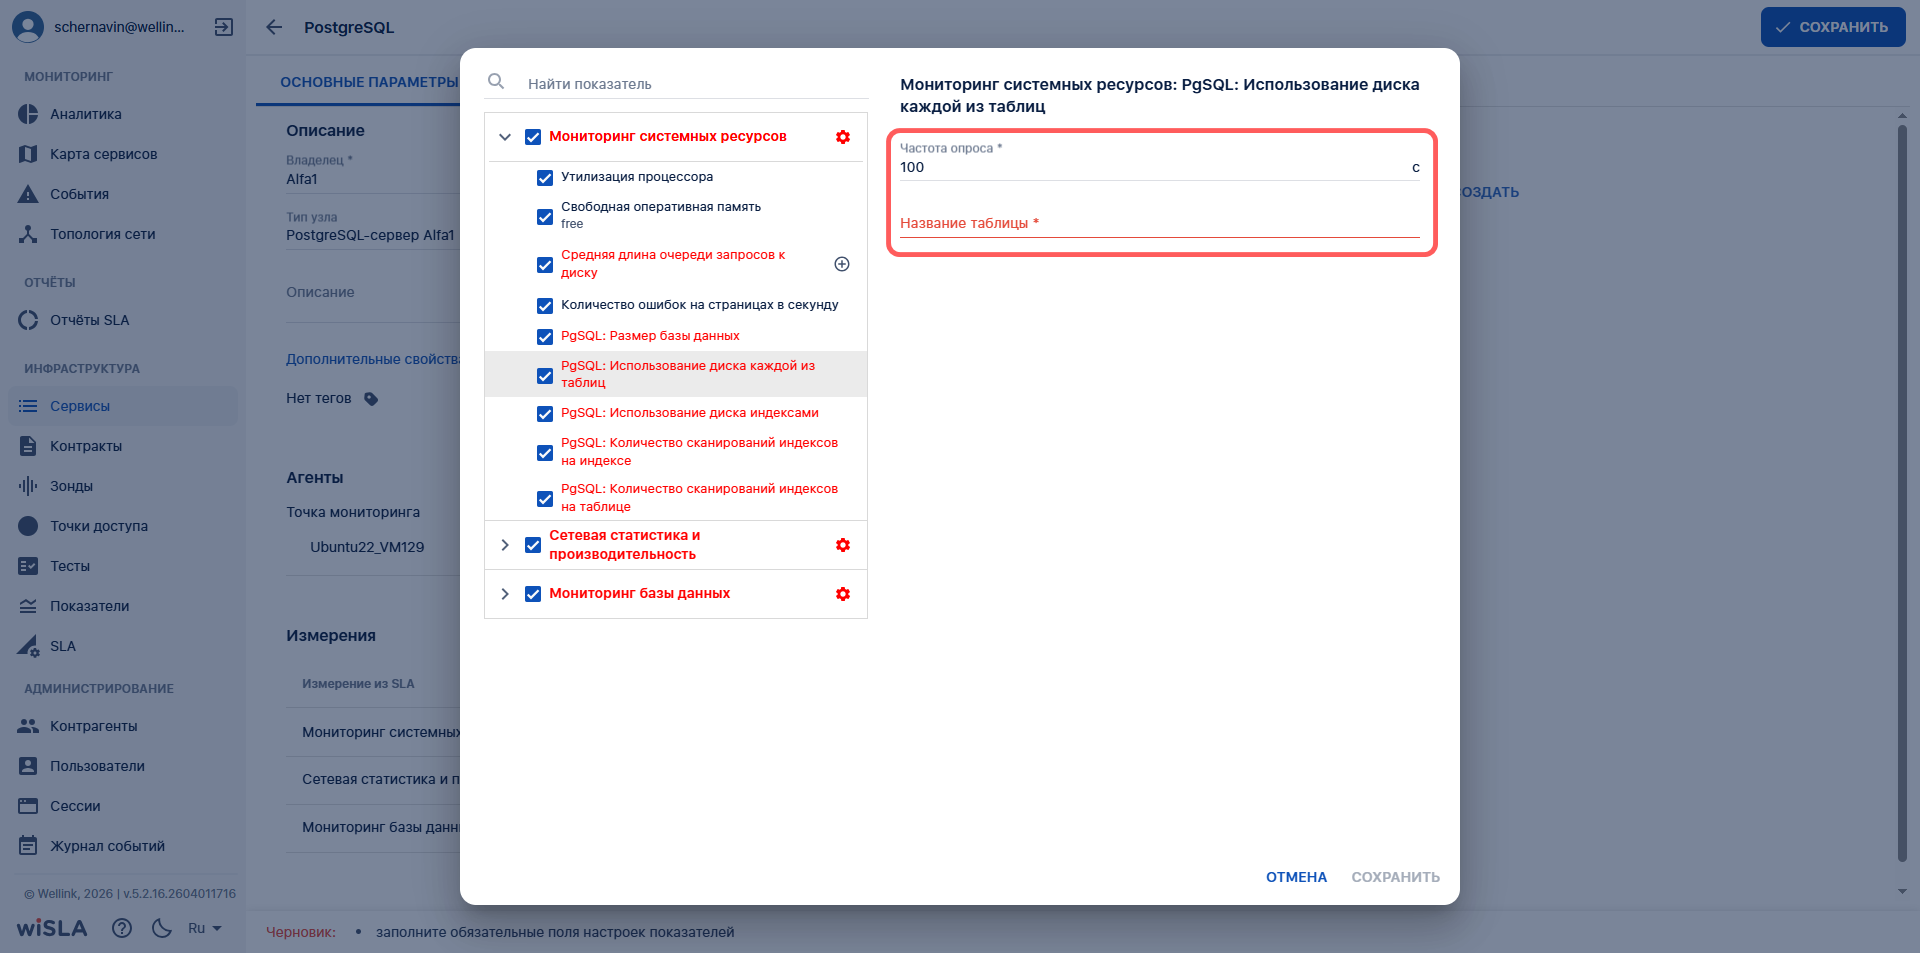
Task: Uncheck PgSQL: Использование диска индексами
Action: (545, 414)
